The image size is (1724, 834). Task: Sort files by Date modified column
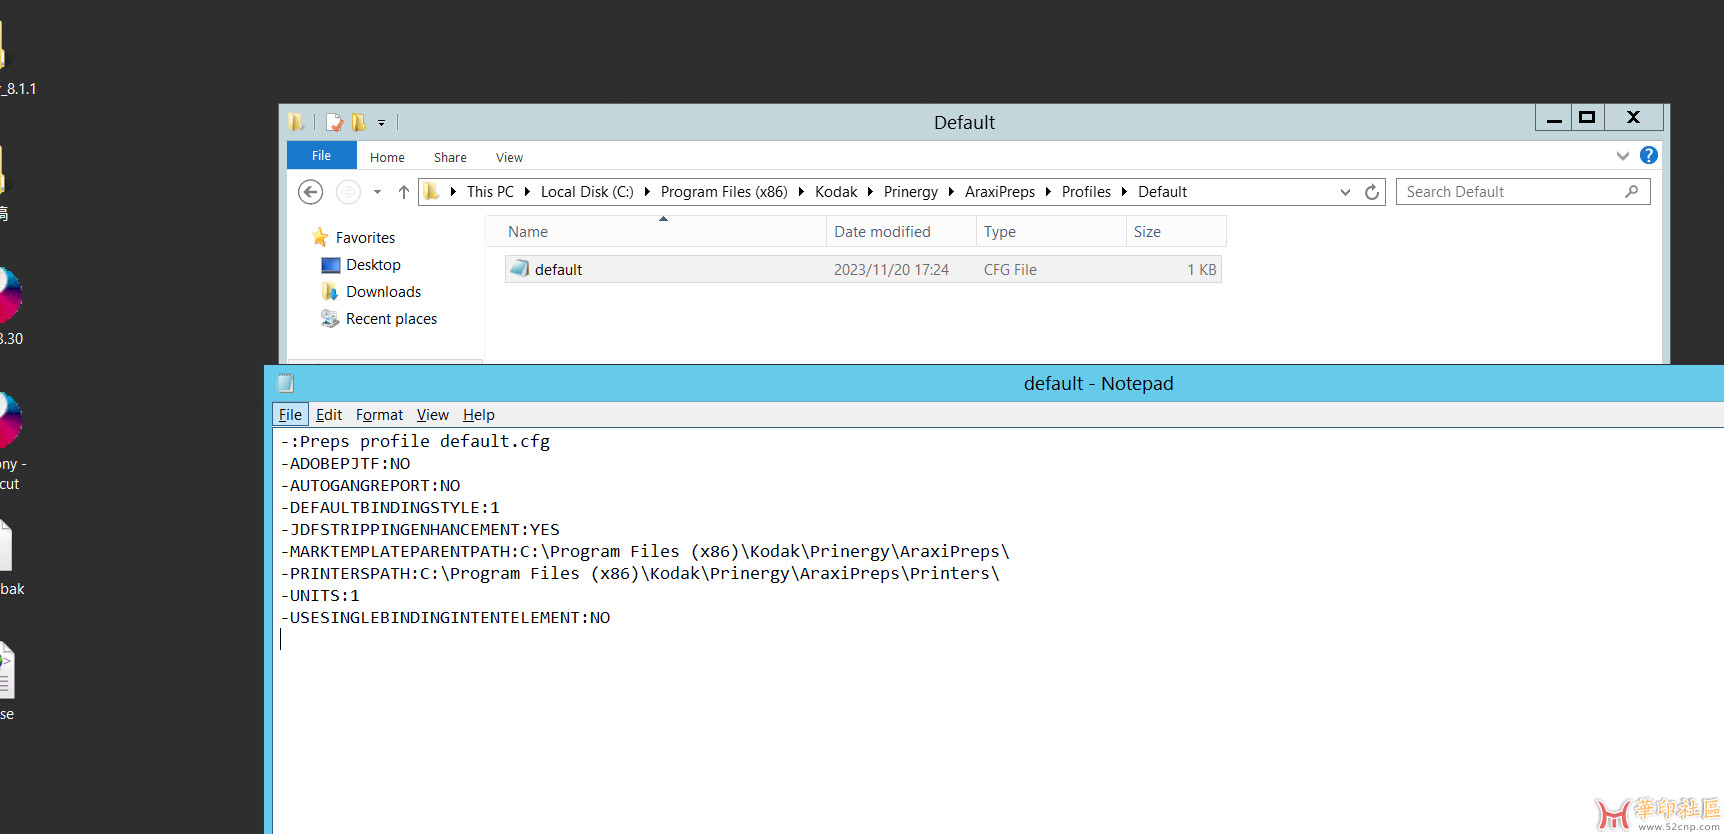click(x=882, y=232)
